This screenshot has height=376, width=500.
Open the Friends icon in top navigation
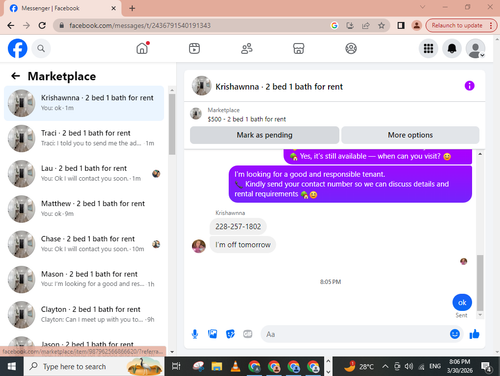[247, 49]
